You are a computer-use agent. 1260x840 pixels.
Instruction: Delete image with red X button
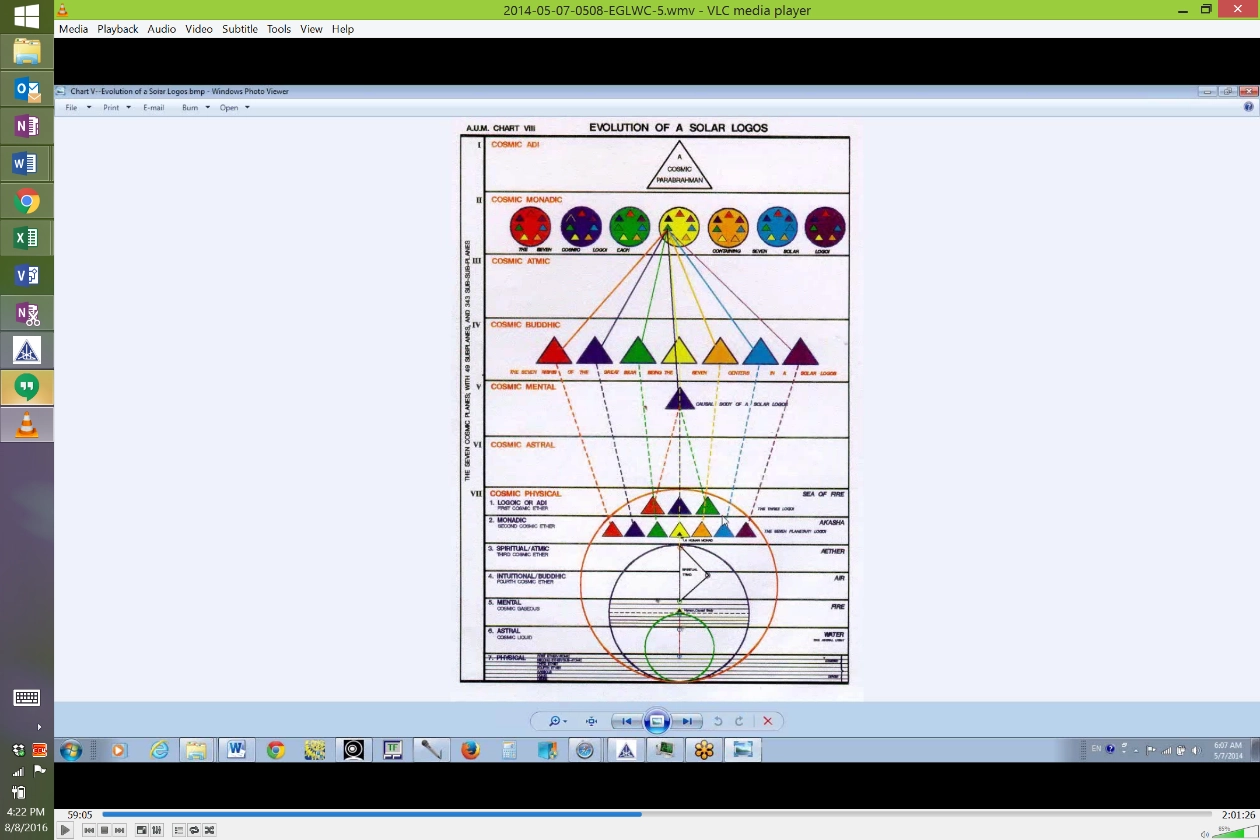pyautogui.click(x=767, y=721)
